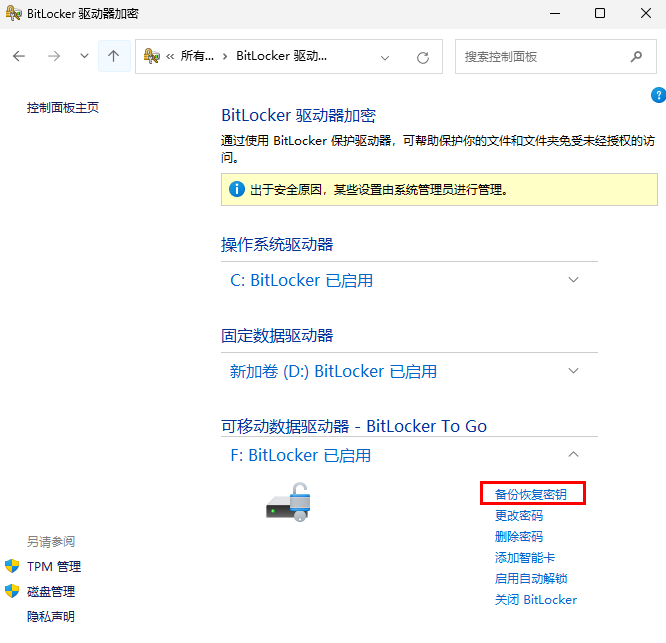
Task: Click the 更改密码 link
Action: point(519,516)
